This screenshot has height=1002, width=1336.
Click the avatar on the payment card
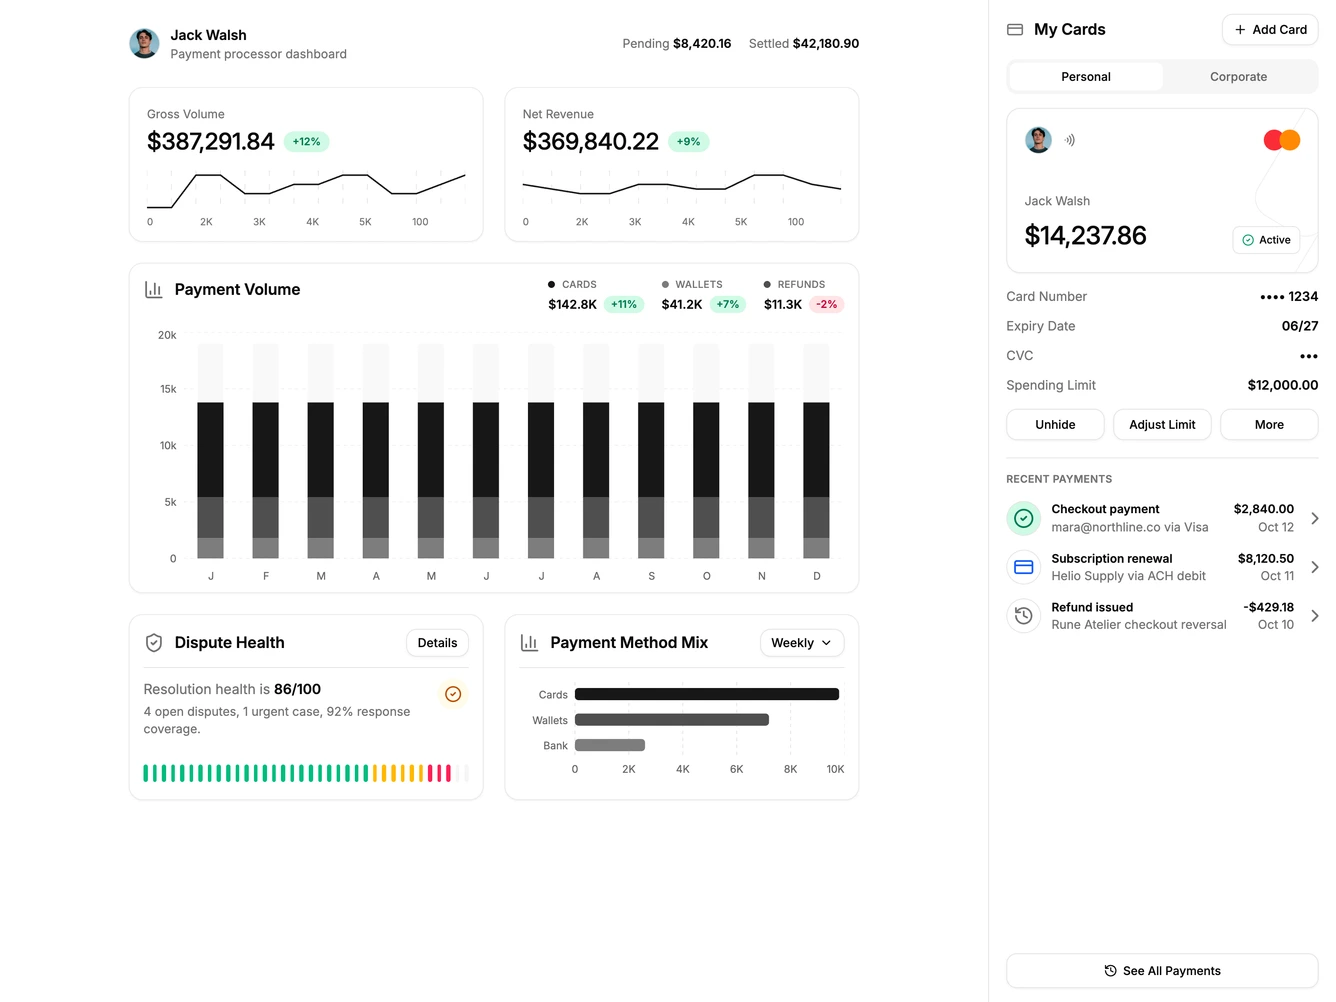click(x=1039, y=140)
